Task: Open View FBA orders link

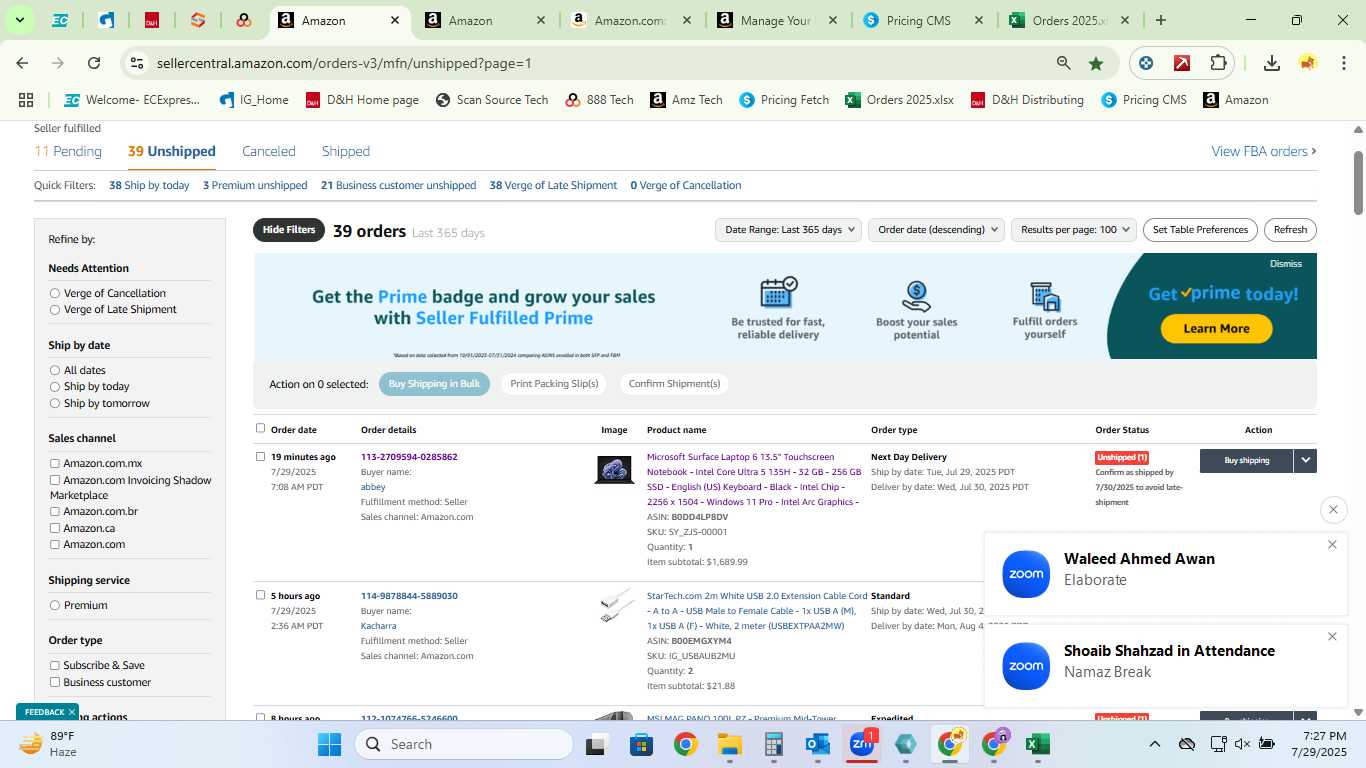Action: click(x=1264, y=151)
